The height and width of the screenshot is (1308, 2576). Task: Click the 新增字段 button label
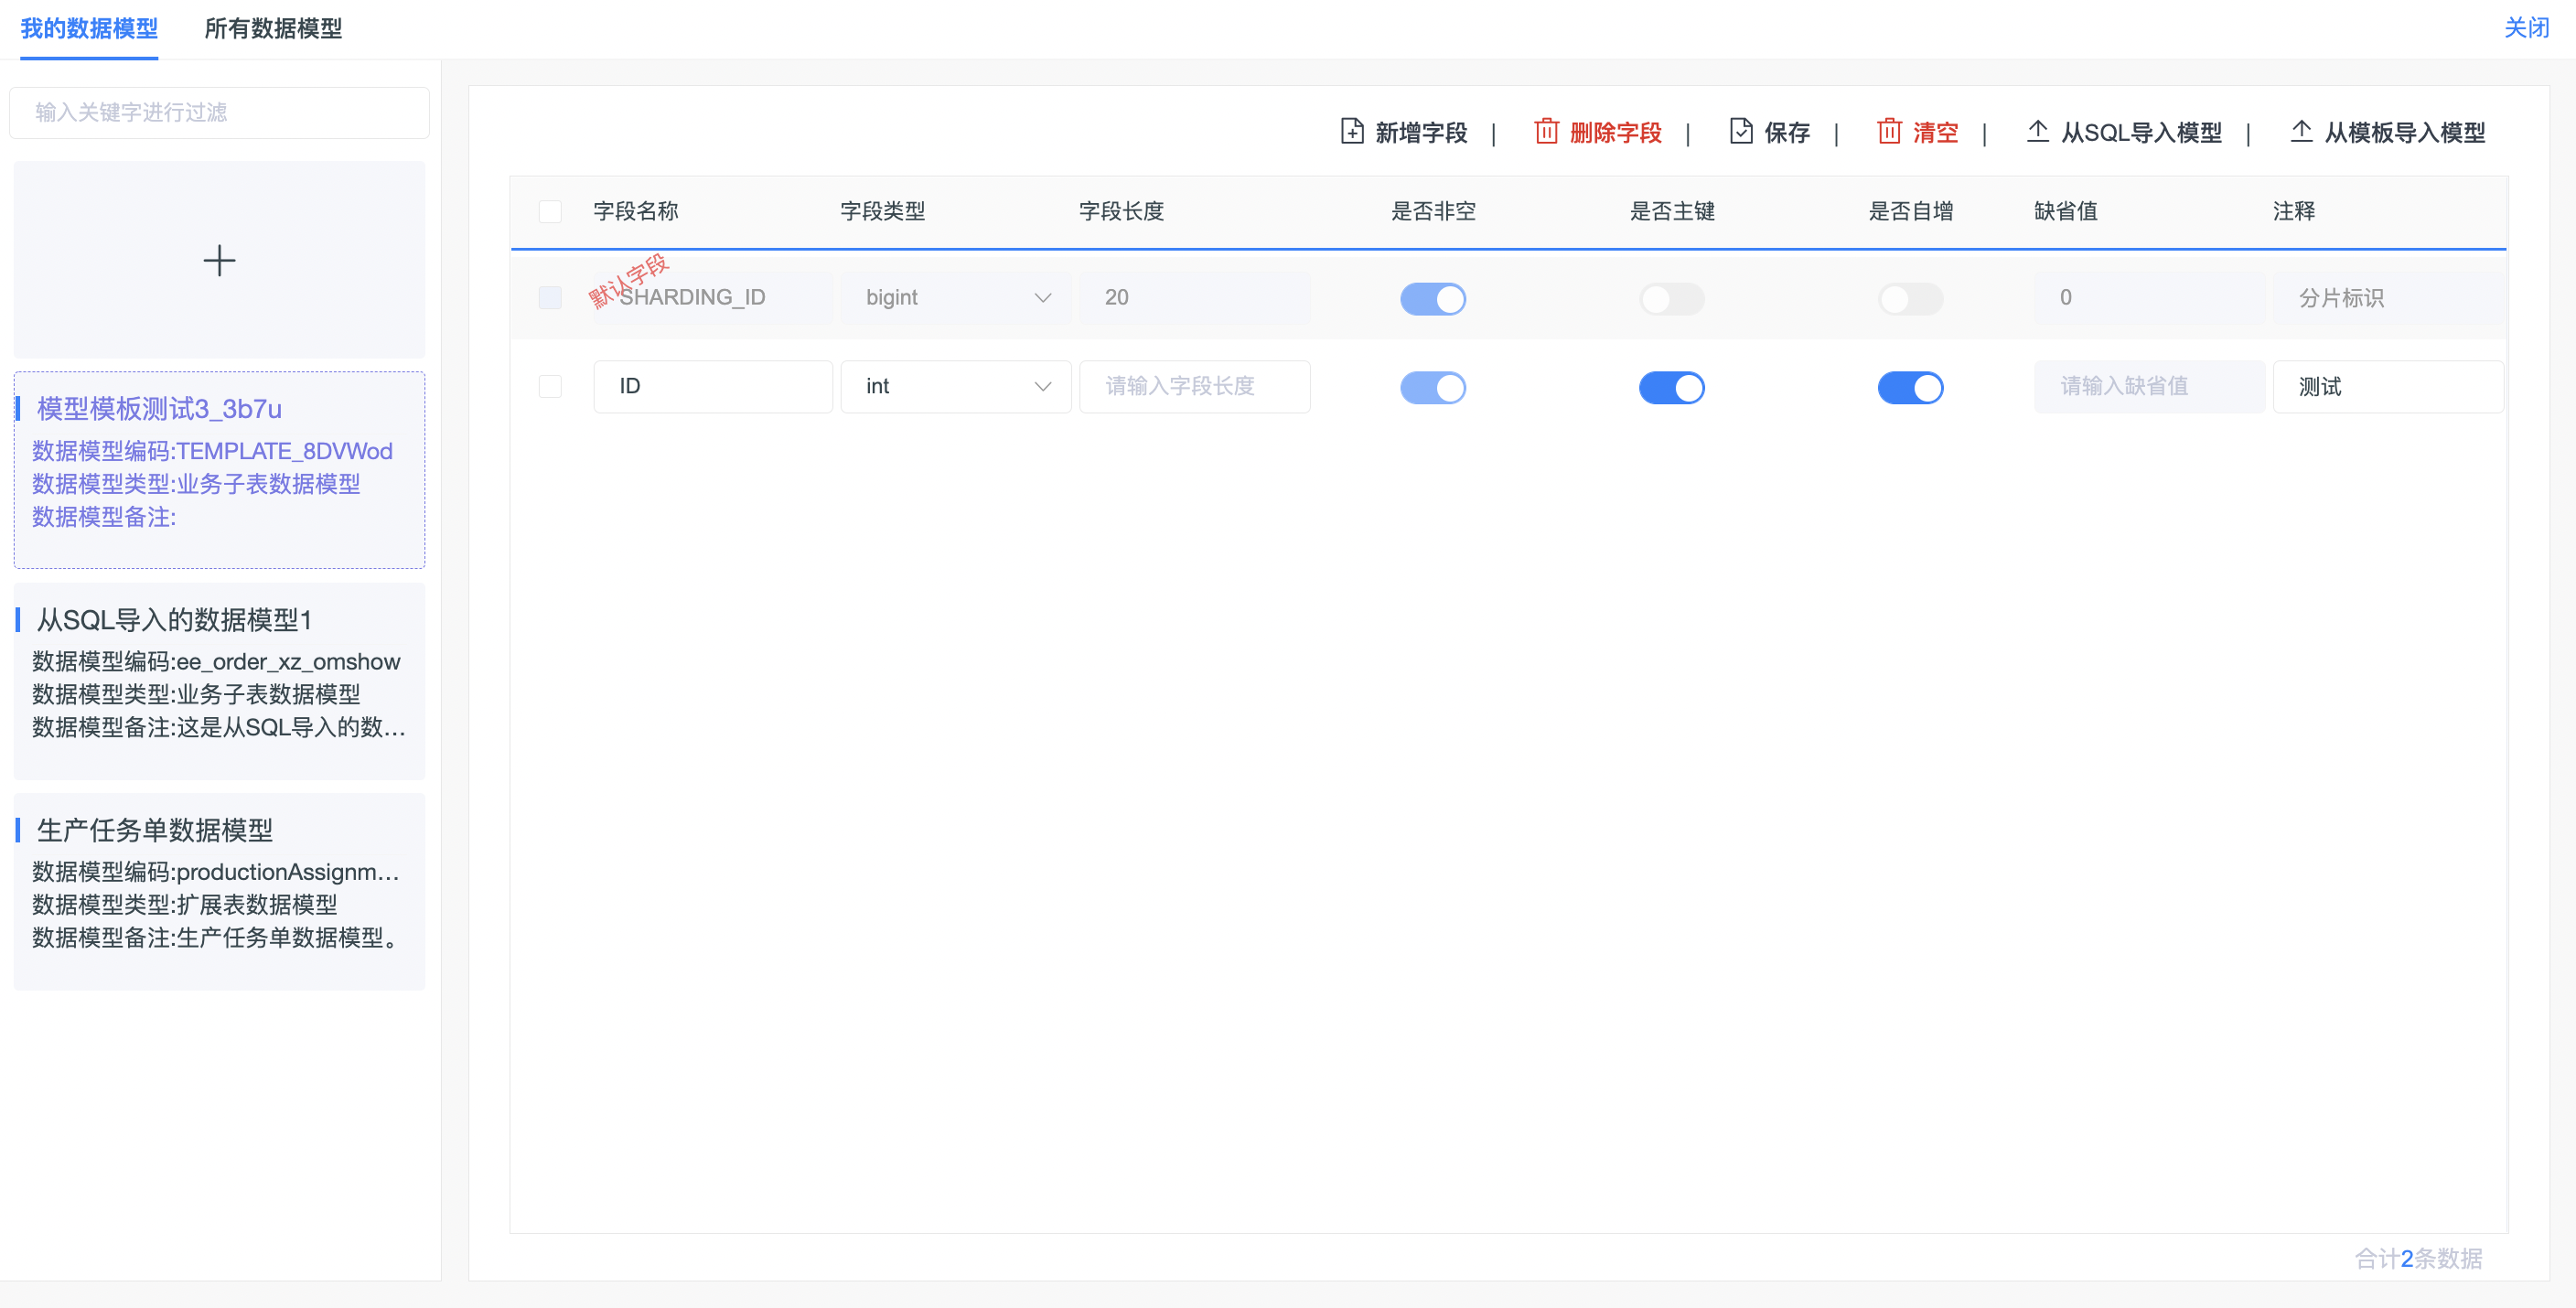tap(1421, 132)
